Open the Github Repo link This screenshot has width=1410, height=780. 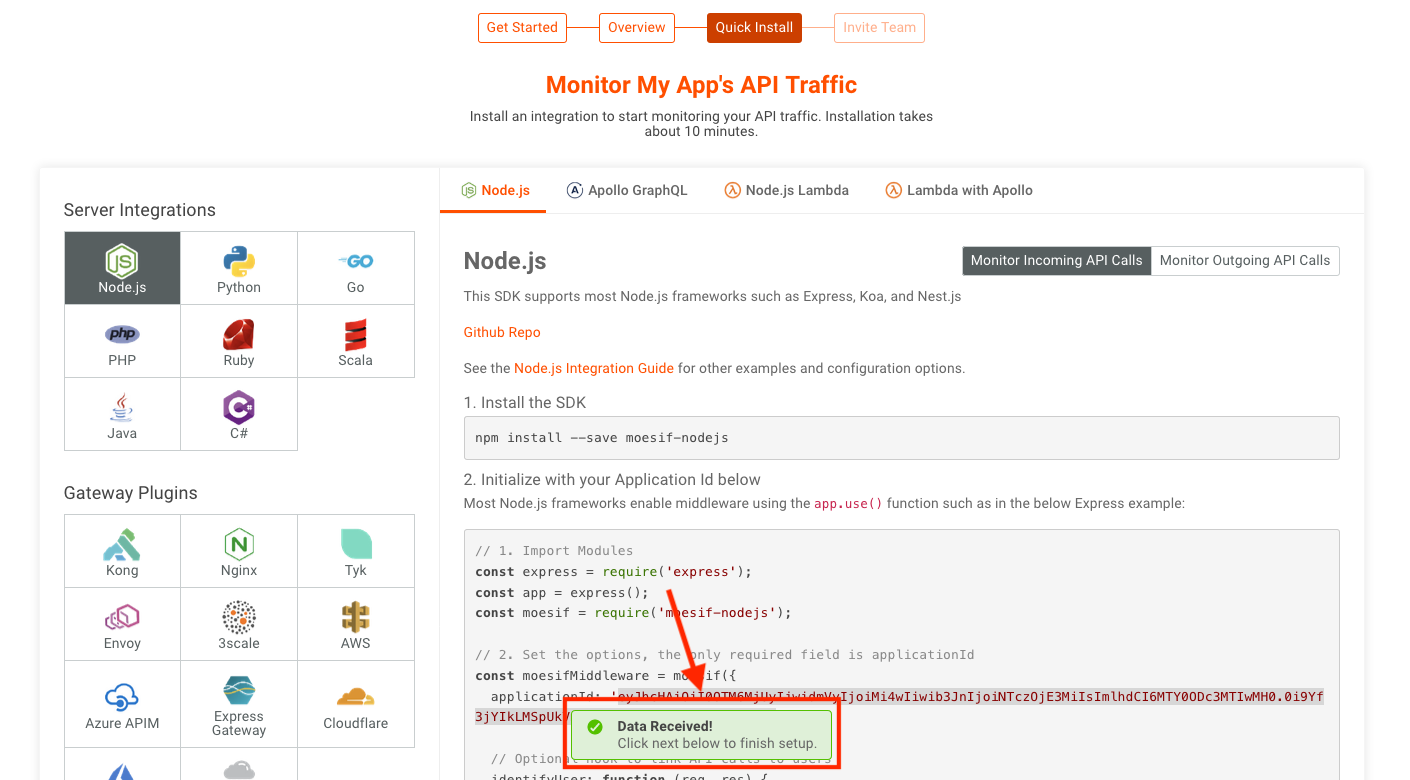pos(501,331)
